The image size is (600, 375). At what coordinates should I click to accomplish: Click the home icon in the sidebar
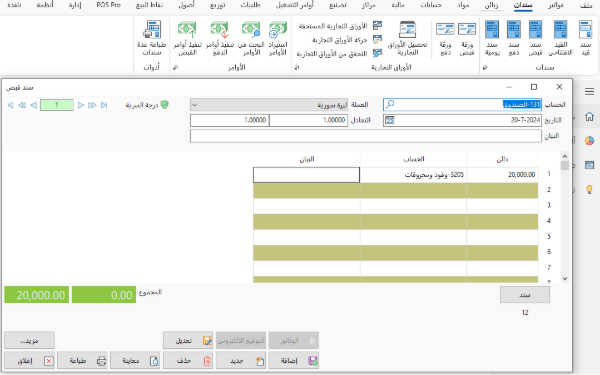589,116
